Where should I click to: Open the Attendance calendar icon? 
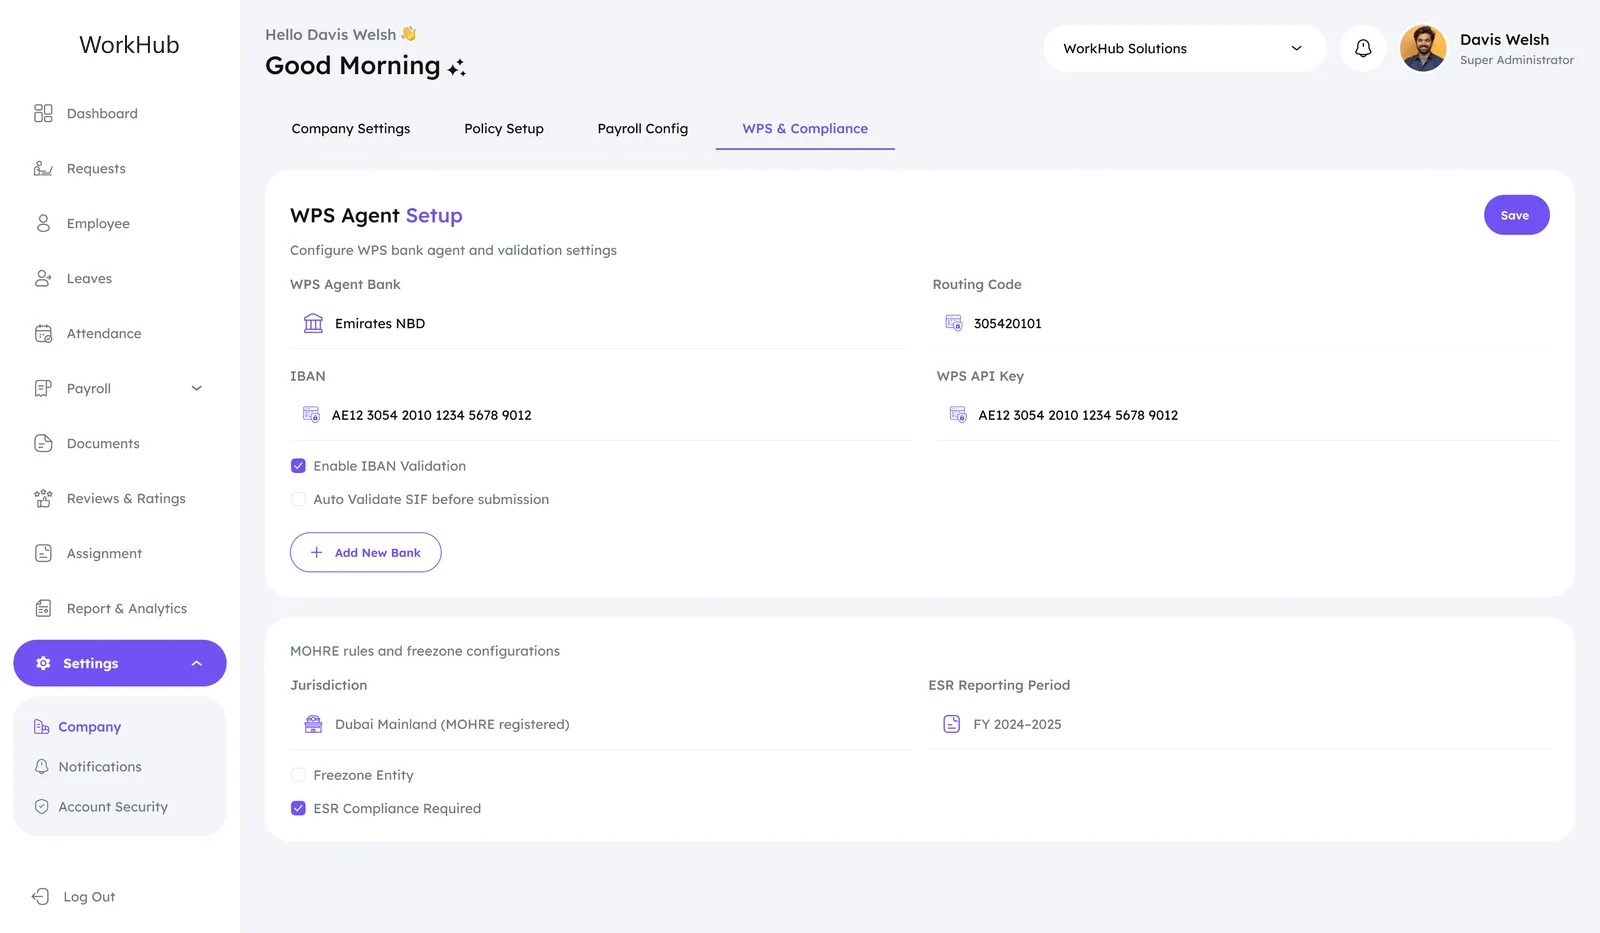point(43,333)
